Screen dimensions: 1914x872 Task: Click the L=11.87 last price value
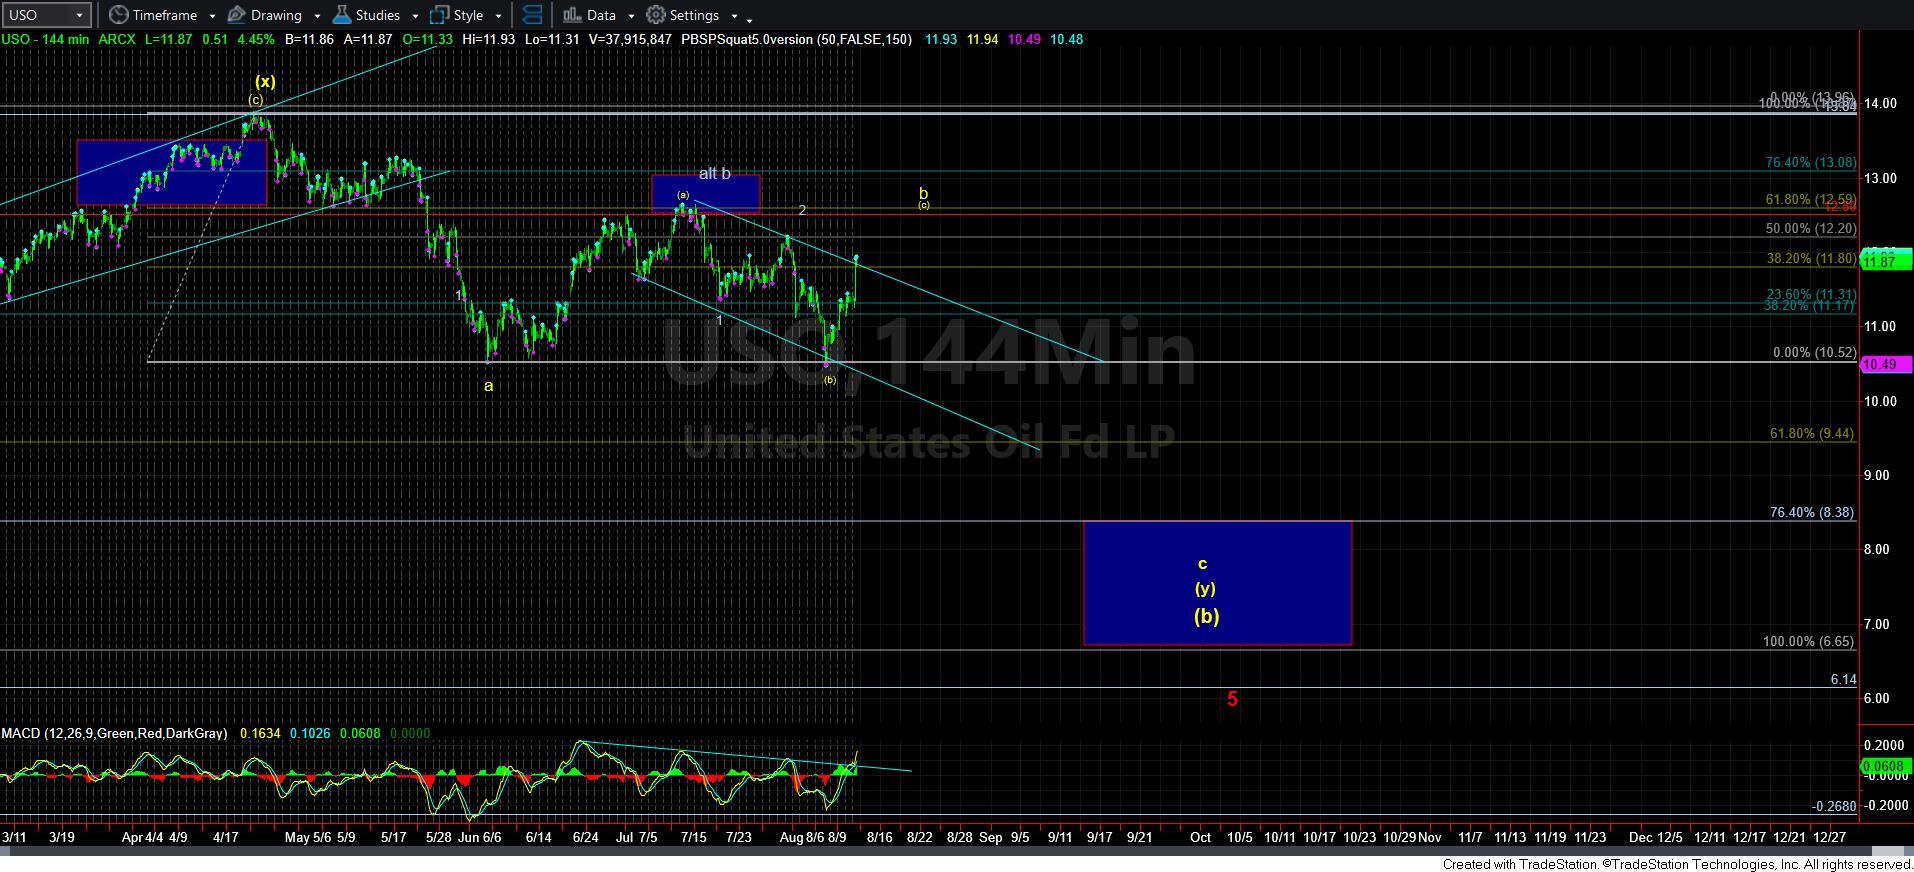click(x=169, y=39)
